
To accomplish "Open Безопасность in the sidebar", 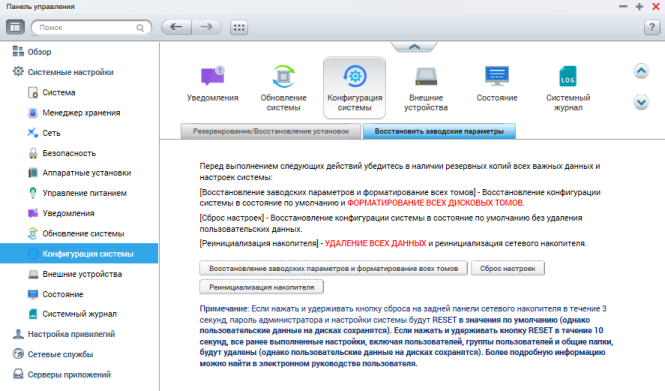I will tap(69, 153).
